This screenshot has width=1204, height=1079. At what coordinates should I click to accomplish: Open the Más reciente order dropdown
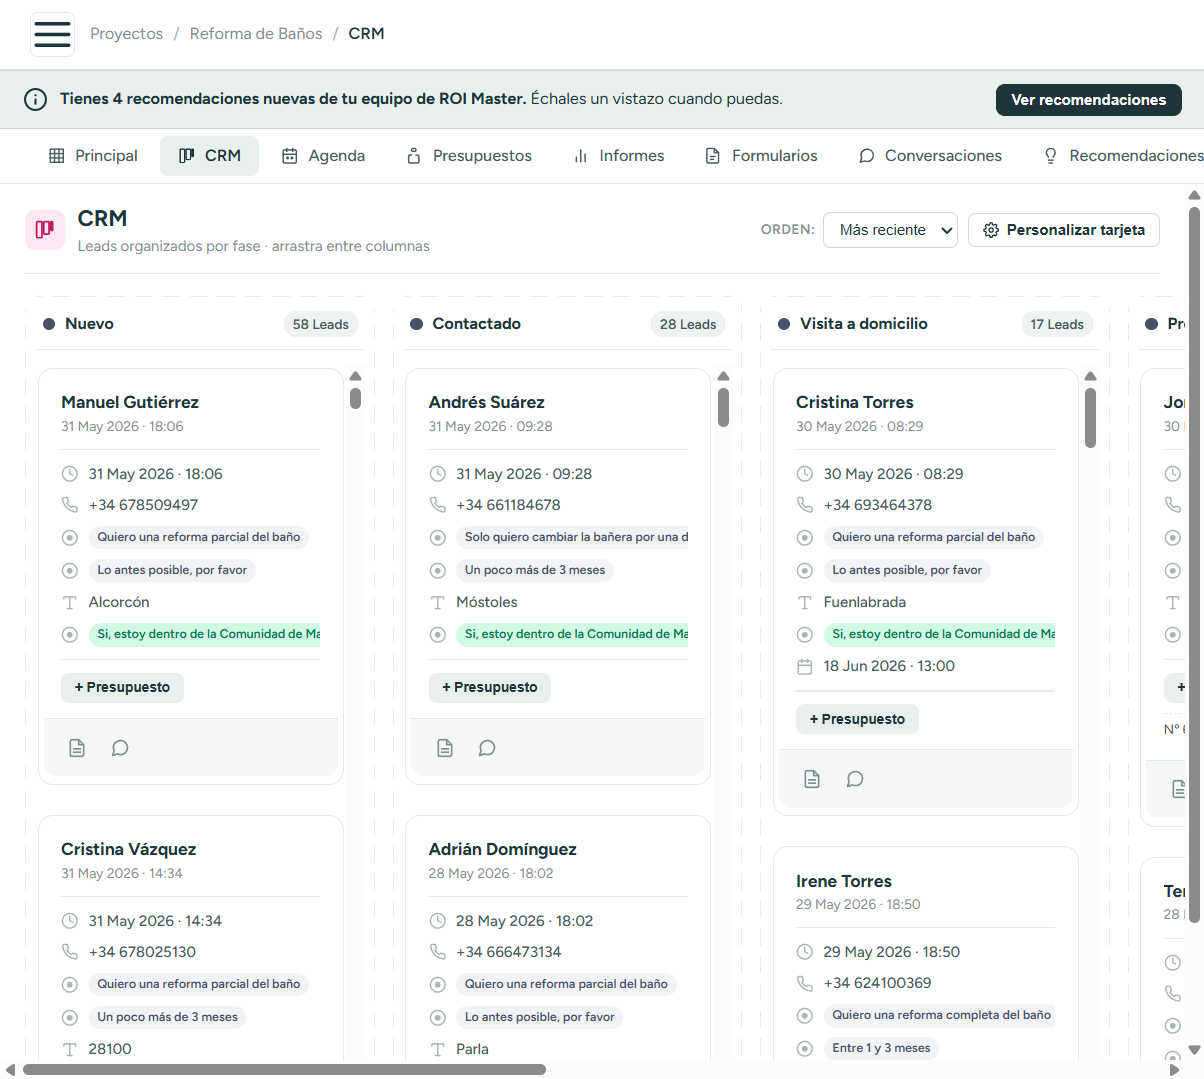click(890, 230)
